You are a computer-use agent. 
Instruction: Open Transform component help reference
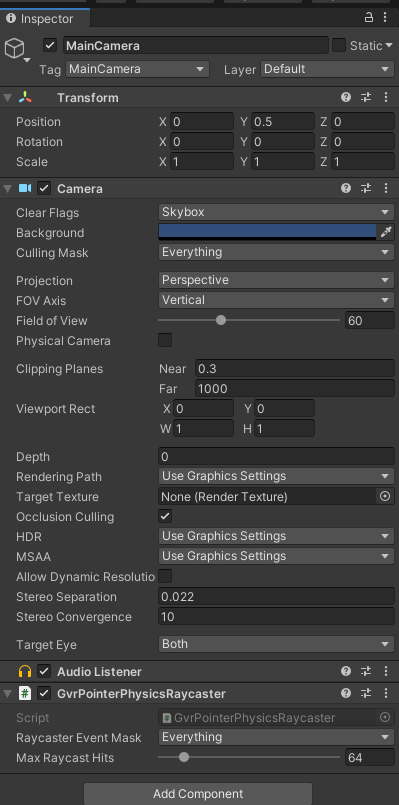346,97
